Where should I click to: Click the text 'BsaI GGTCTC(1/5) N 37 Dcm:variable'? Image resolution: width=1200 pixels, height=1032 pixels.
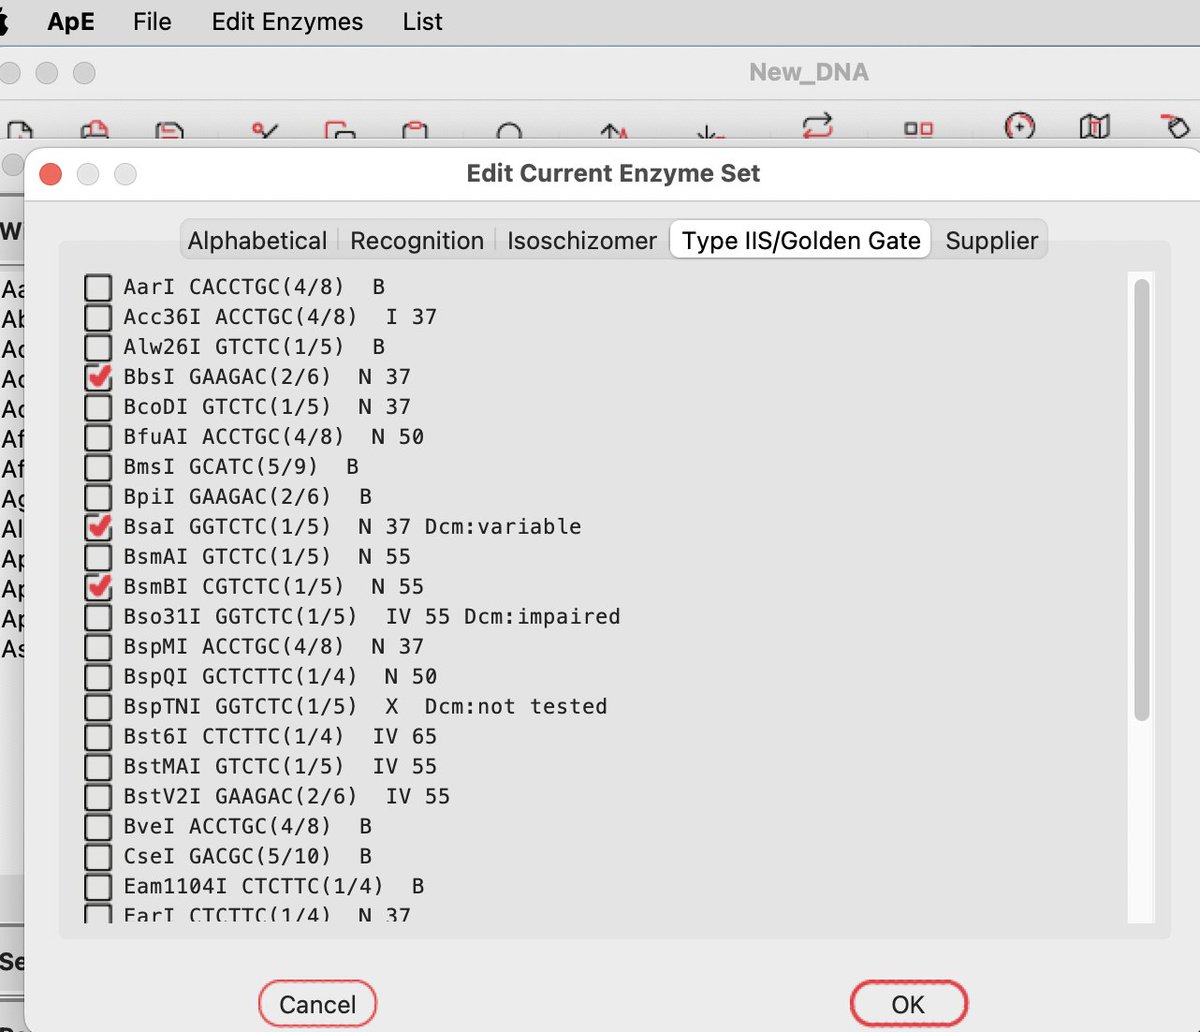[x=352, y=528]
